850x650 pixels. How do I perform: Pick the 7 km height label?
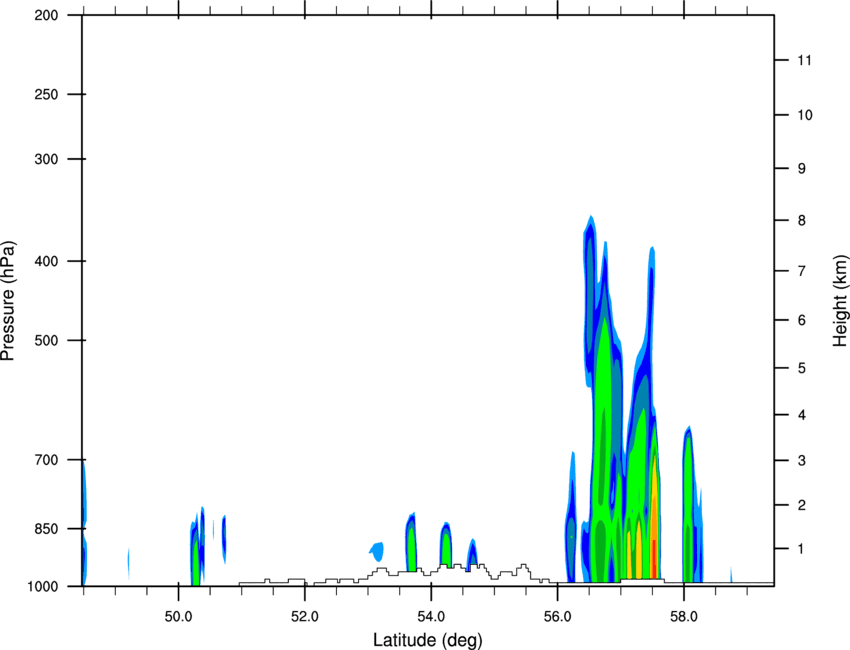click(x=802, y=271)
